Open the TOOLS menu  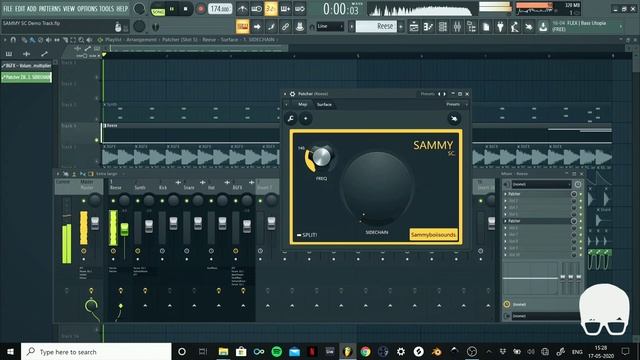coord(107,9)
